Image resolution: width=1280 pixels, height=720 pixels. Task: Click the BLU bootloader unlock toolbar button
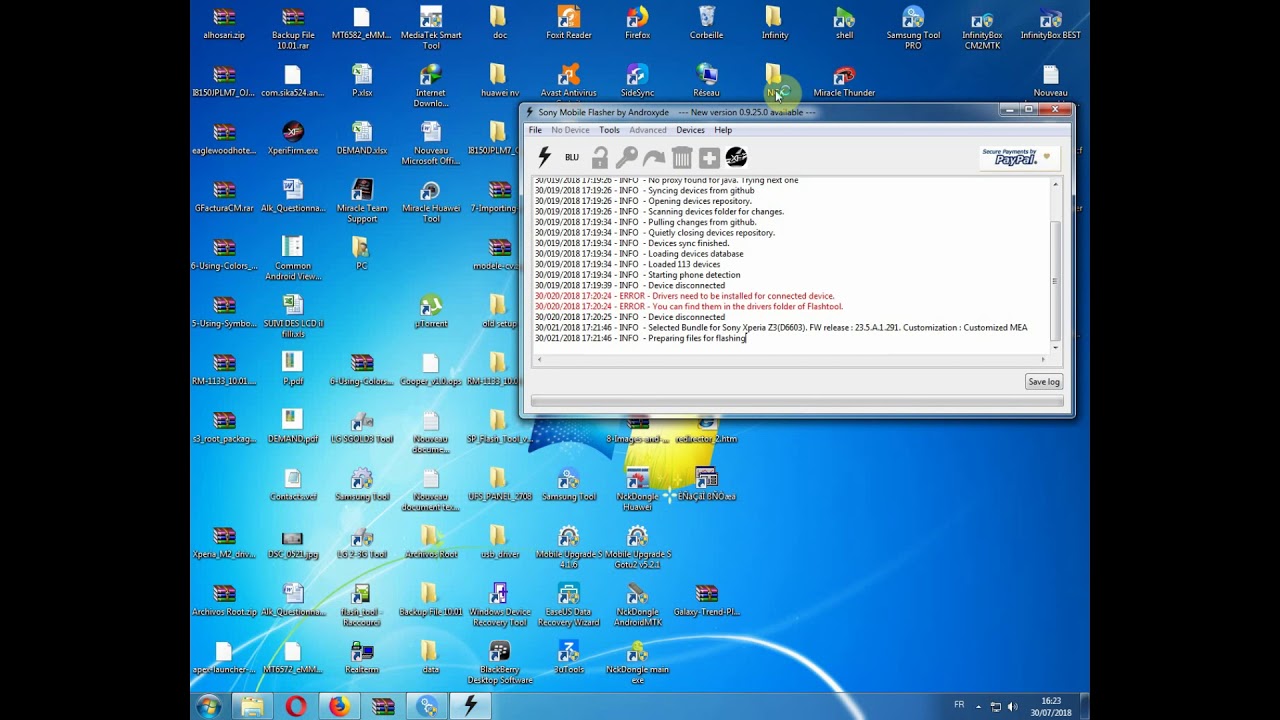tap(572, 157)
